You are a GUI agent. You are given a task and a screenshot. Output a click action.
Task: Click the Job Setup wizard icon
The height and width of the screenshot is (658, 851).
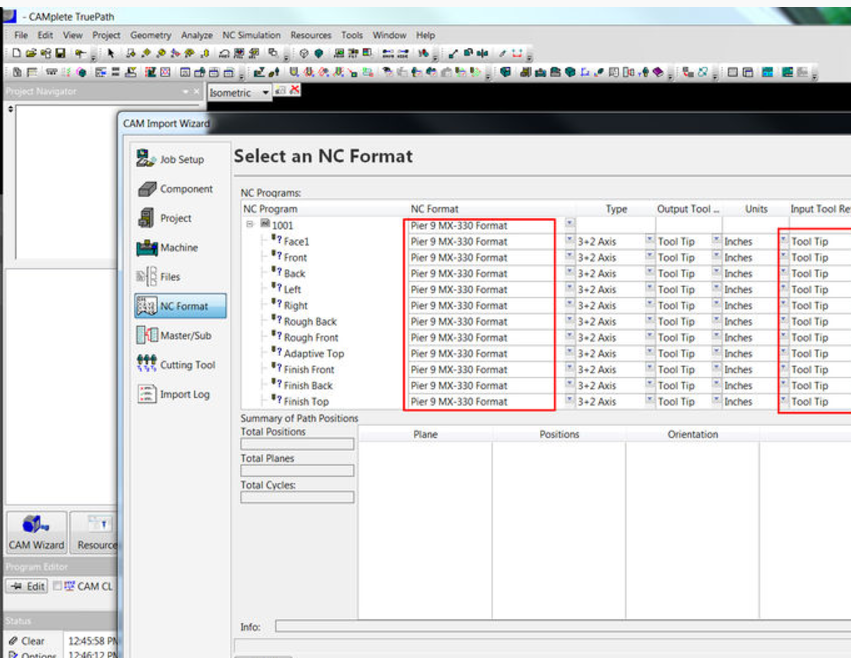(x=145, y=159)
